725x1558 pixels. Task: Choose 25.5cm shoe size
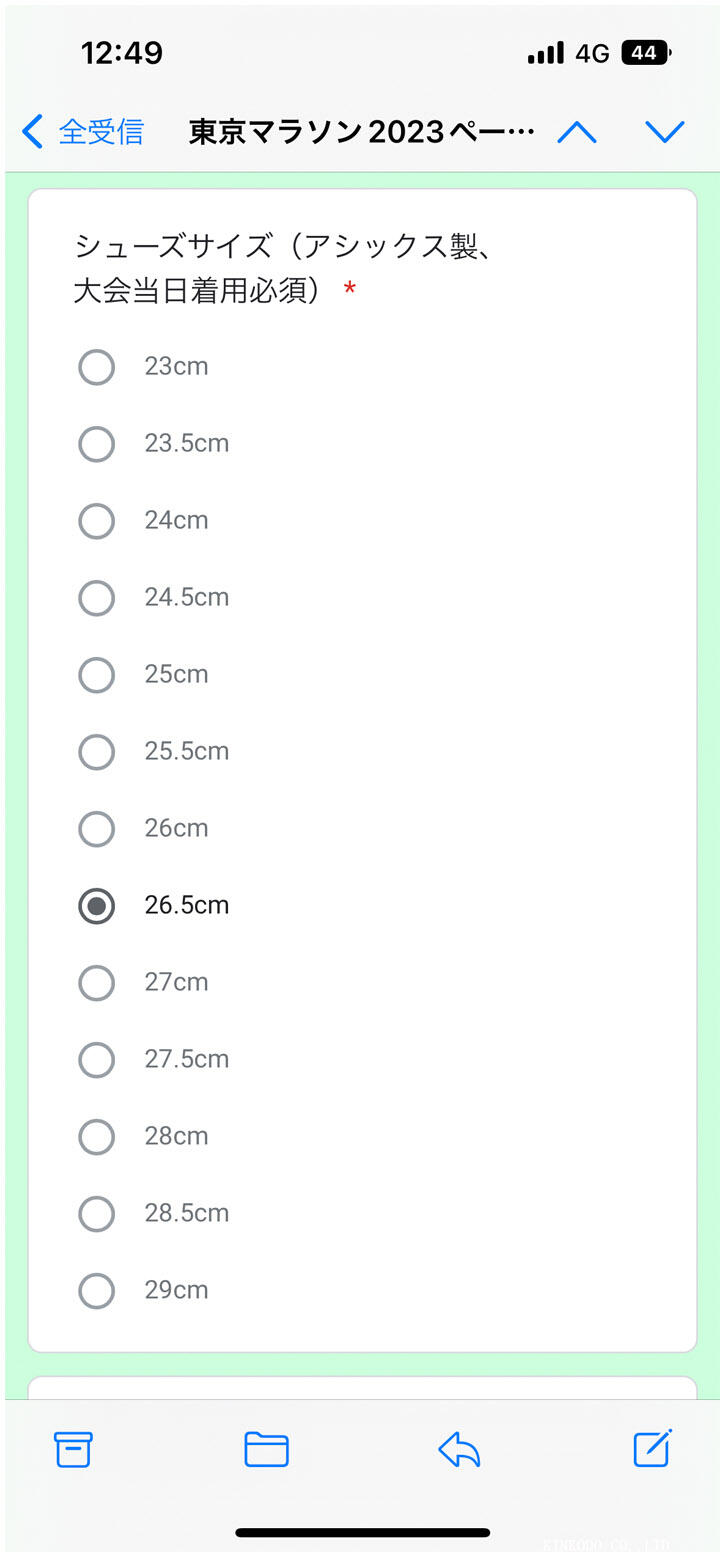coord(97,752)
